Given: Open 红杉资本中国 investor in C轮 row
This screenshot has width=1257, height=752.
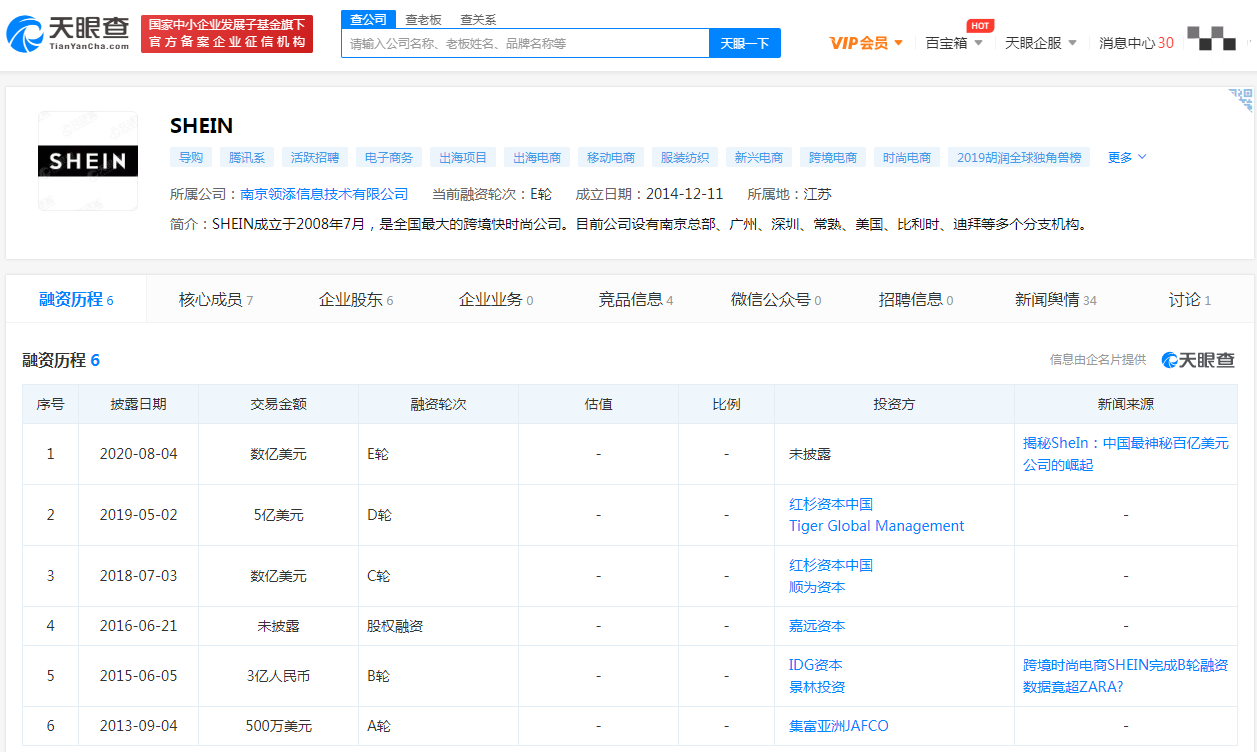Looking at the screenshot, I should click(830, 565).
